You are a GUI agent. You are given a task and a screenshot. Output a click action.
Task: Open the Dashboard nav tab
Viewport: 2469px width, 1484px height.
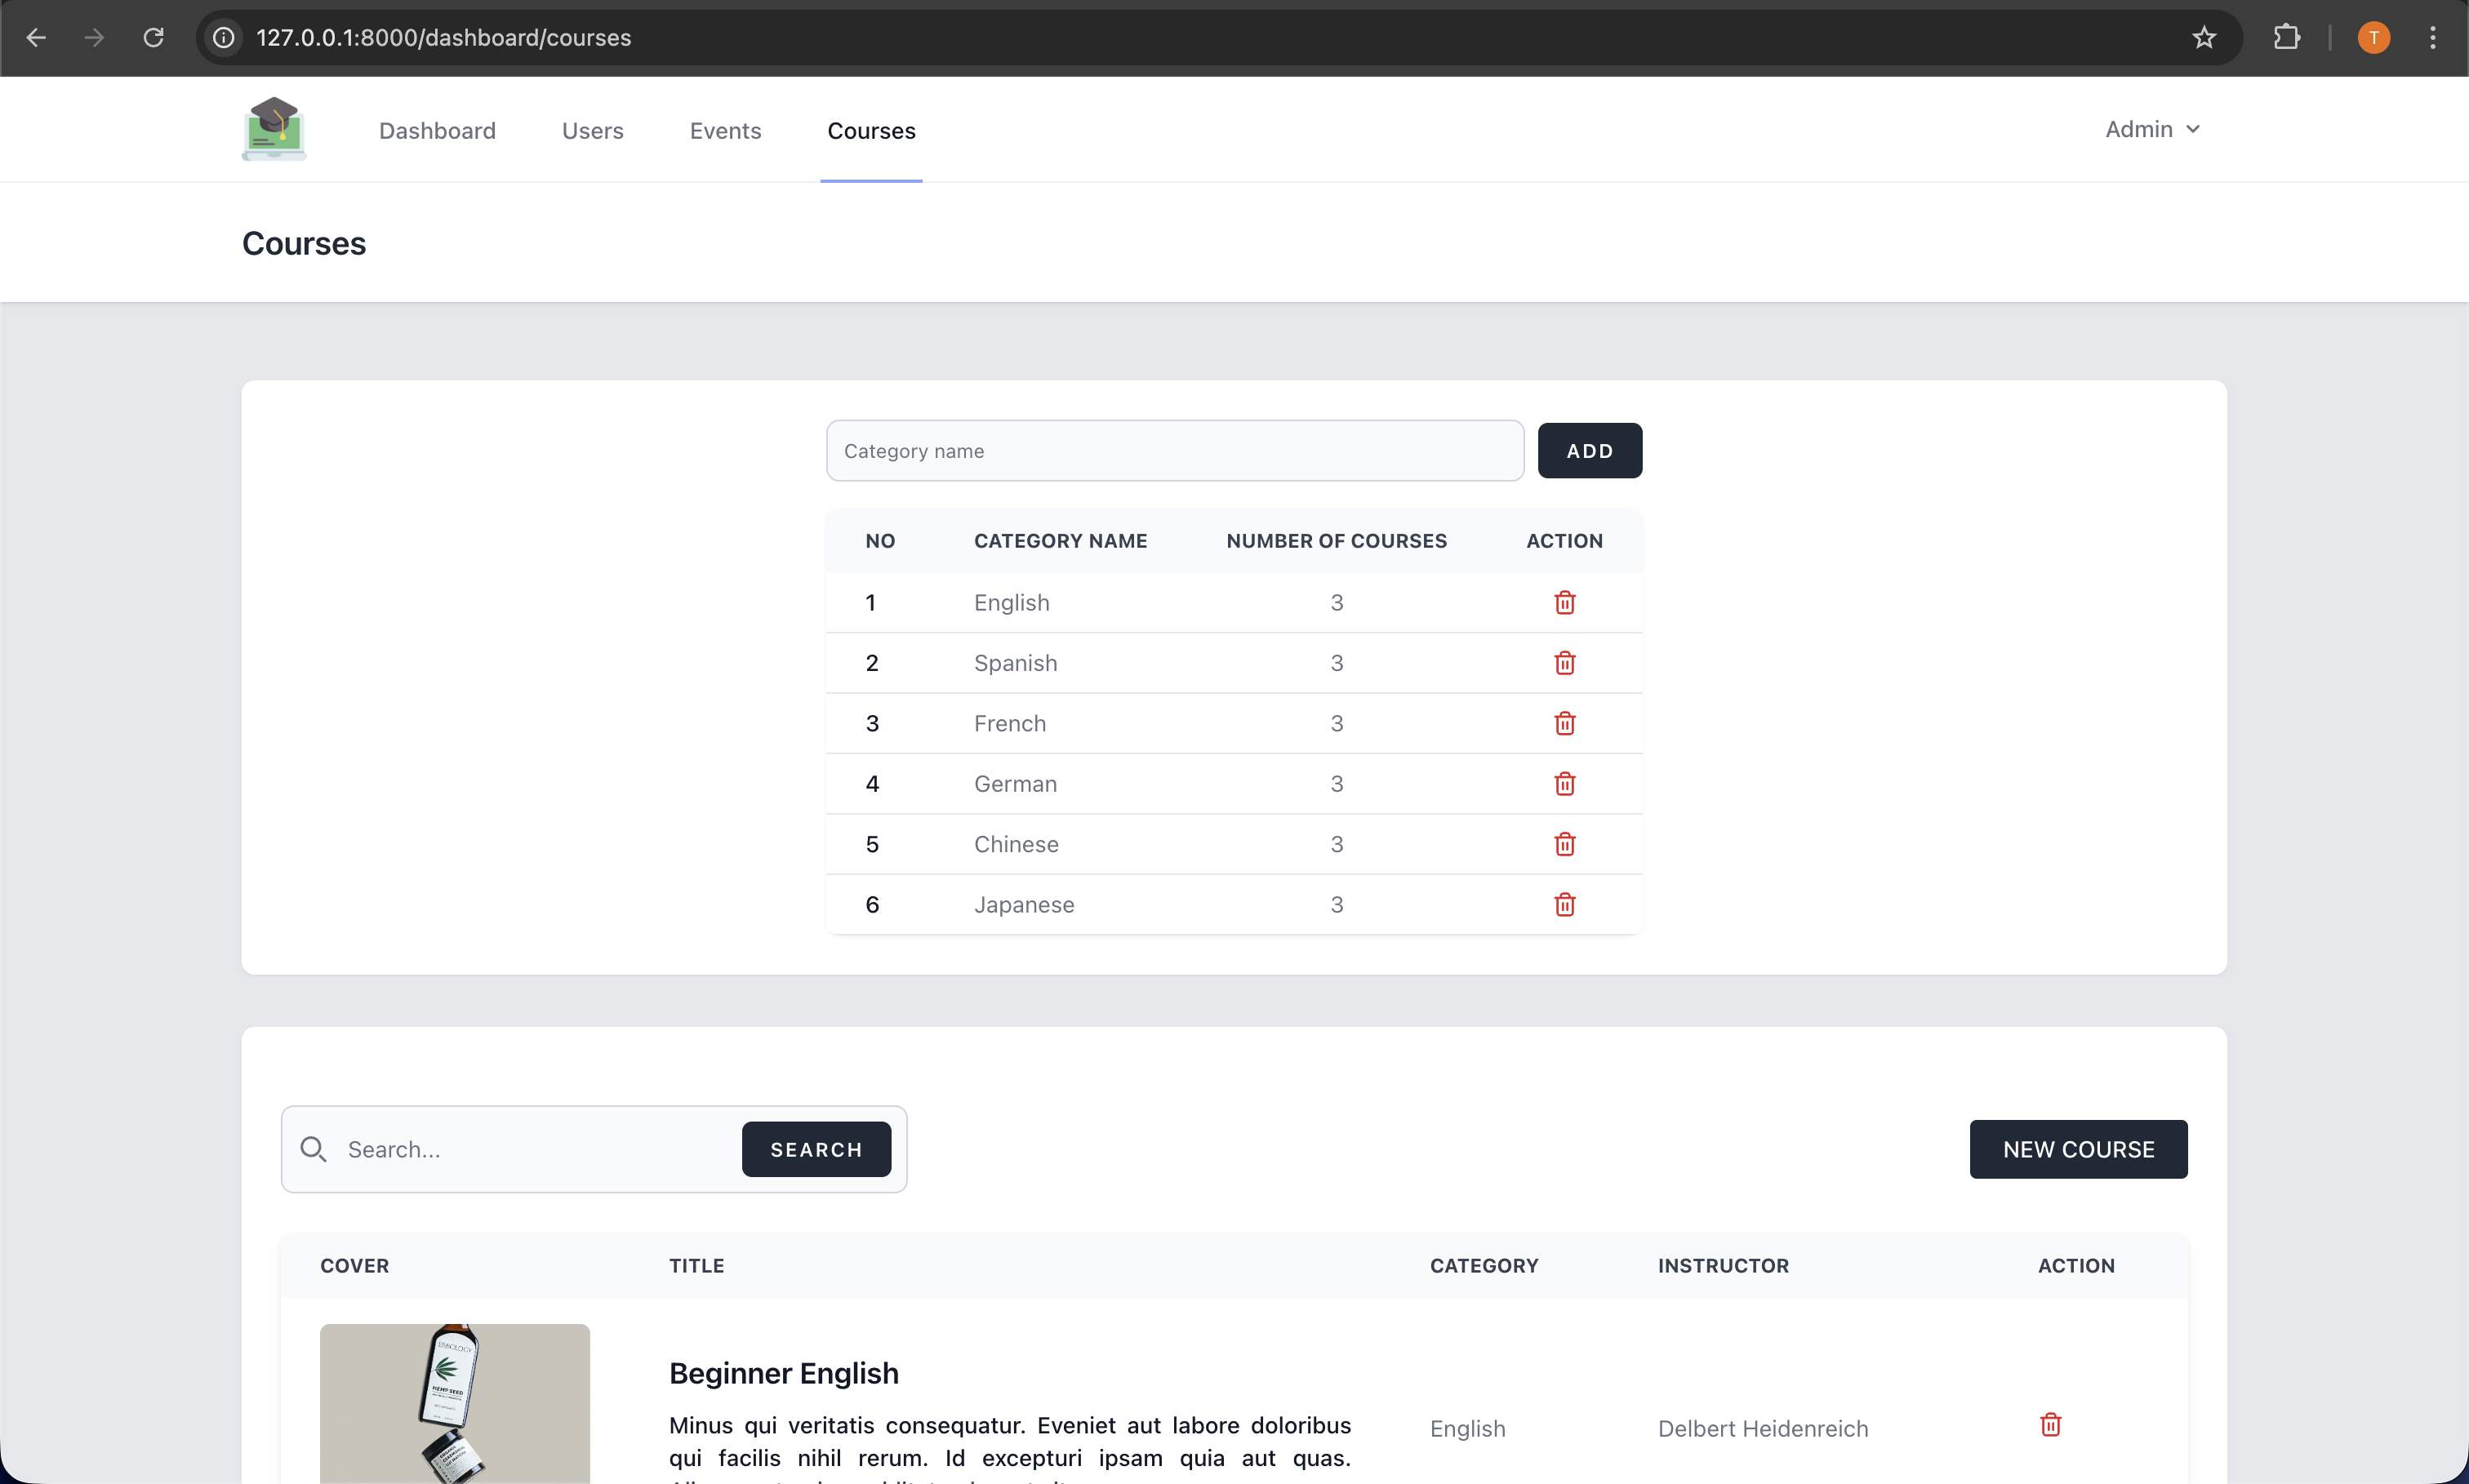(437, 131)
